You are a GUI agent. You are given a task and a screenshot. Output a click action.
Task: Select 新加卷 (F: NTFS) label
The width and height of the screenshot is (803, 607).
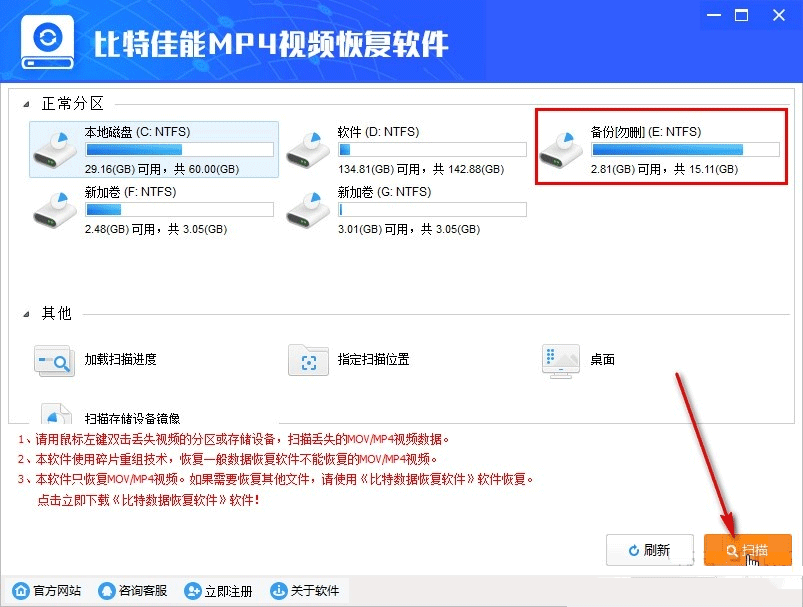pyautogui.click(x=130, y=192)
